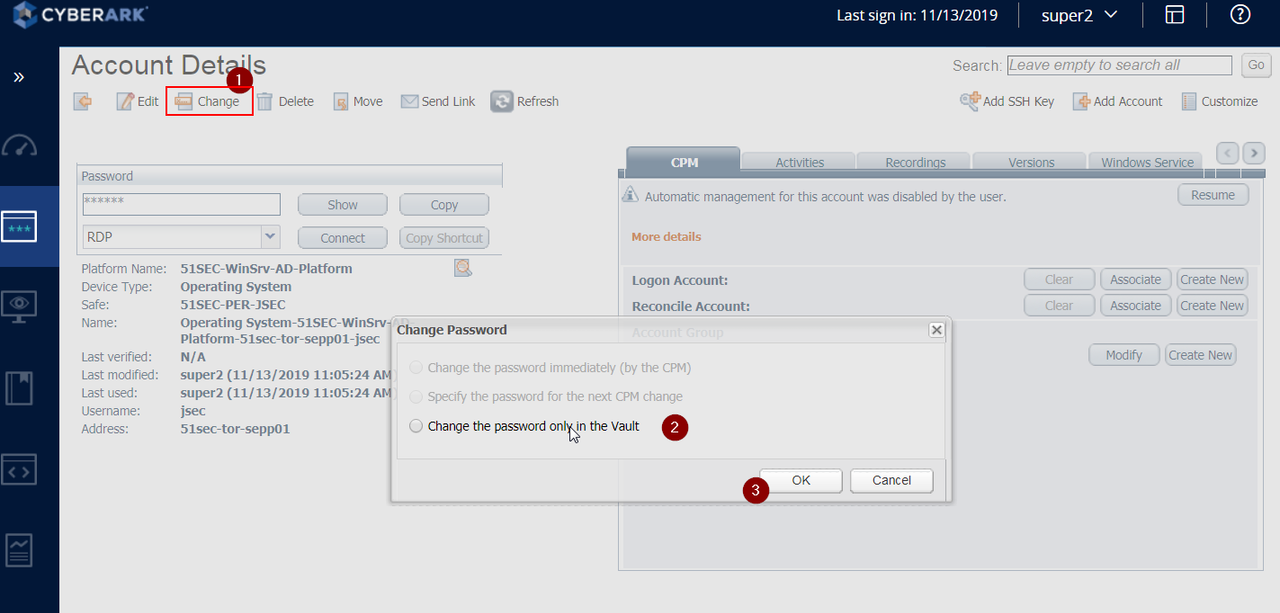Click the Send Link toolbar button
The image size is (1280, 613).
(438, 101)
